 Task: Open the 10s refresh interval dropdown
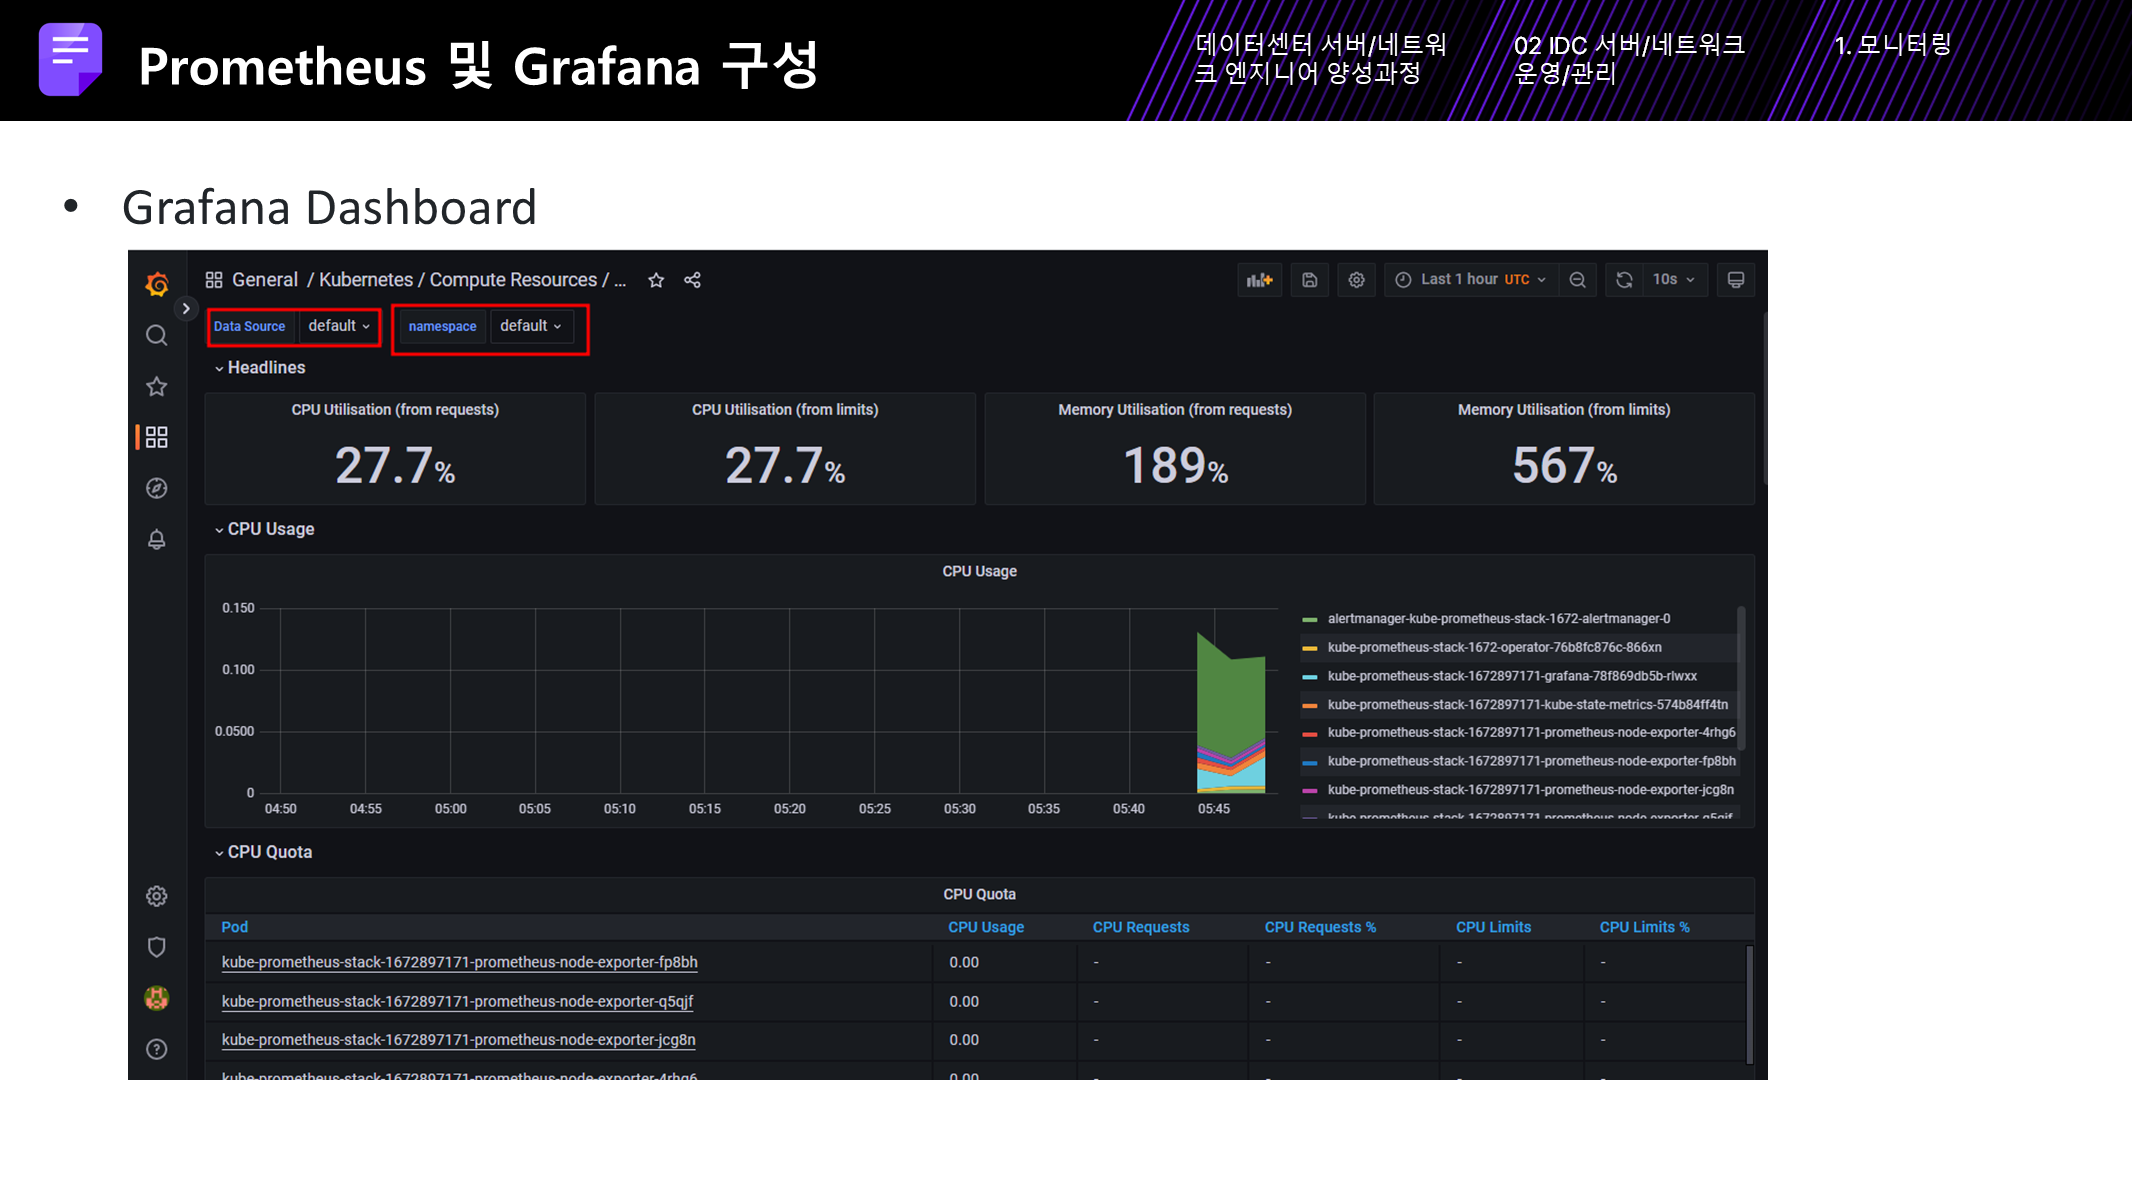1673,280
